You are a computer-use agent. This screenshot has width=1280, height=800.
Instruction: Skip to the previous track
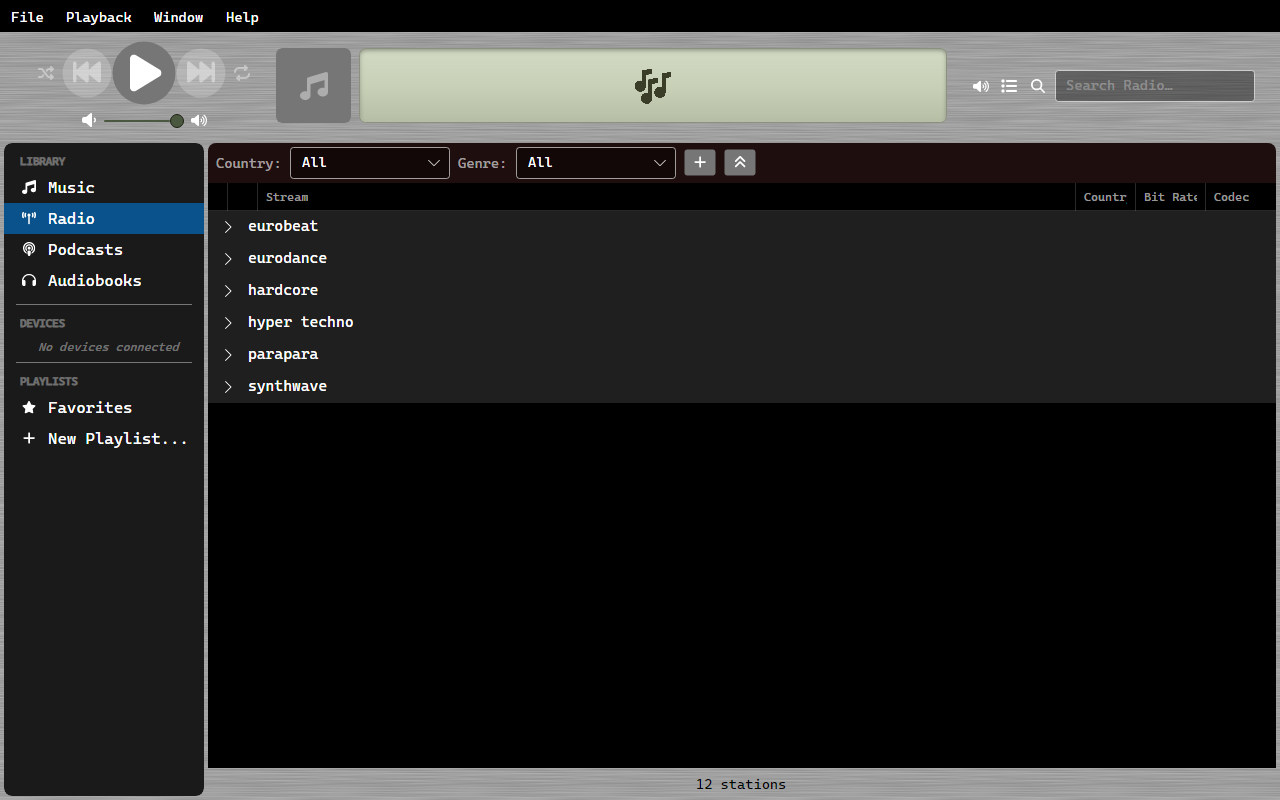[87, 73]
